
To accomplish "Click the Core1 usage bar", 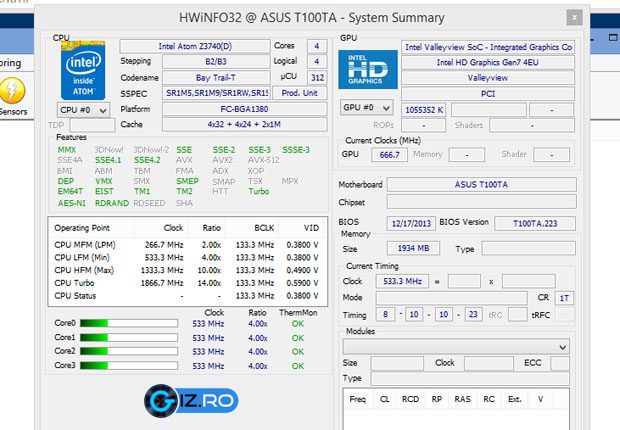I will [x=129, y=337].
